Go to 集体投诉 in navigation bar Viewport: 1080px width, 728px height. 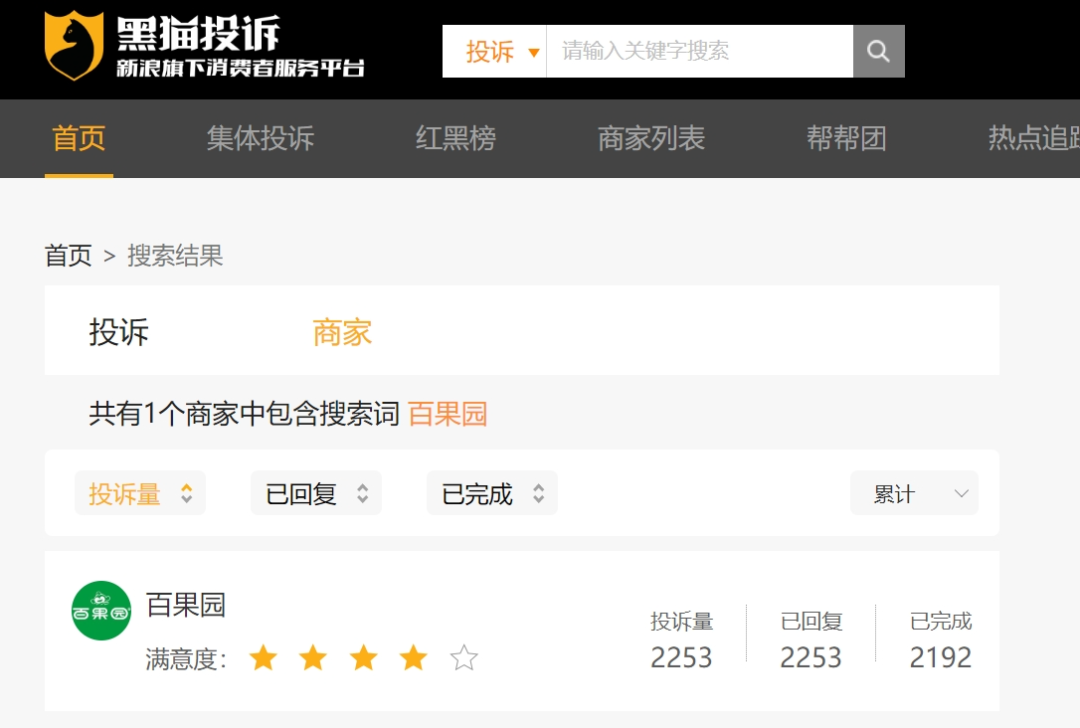(260, 138)
